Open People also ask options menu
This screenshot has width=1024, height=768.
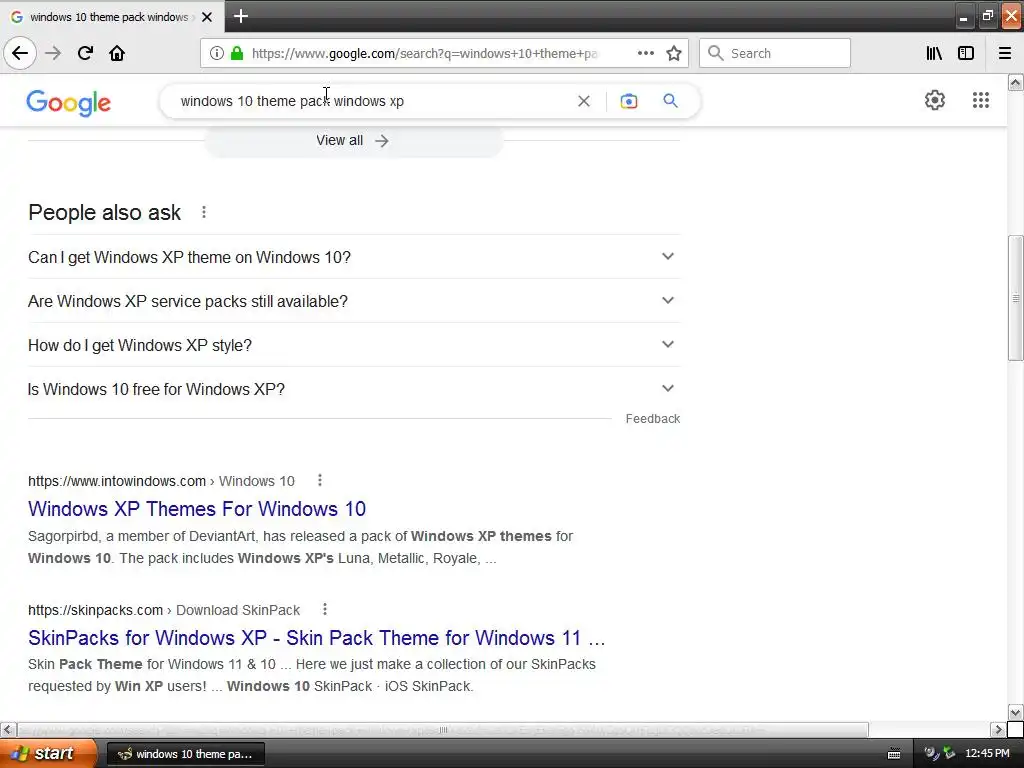pyautogui.click(x=204, y=212)
